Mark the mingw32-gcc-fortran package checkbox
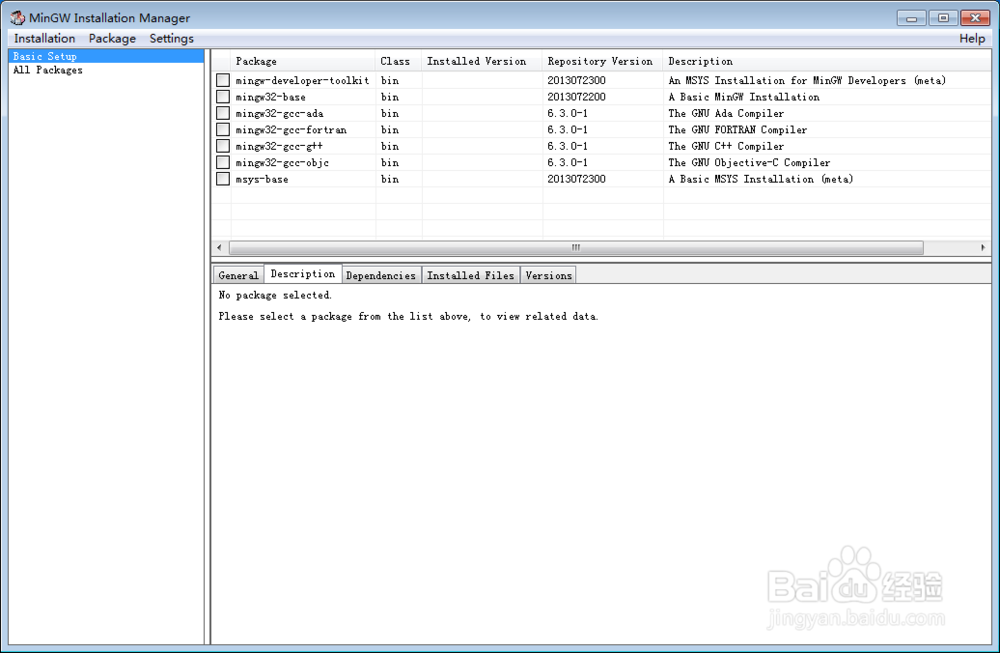This screenshot has height=653, width=1000. point(223,129)
